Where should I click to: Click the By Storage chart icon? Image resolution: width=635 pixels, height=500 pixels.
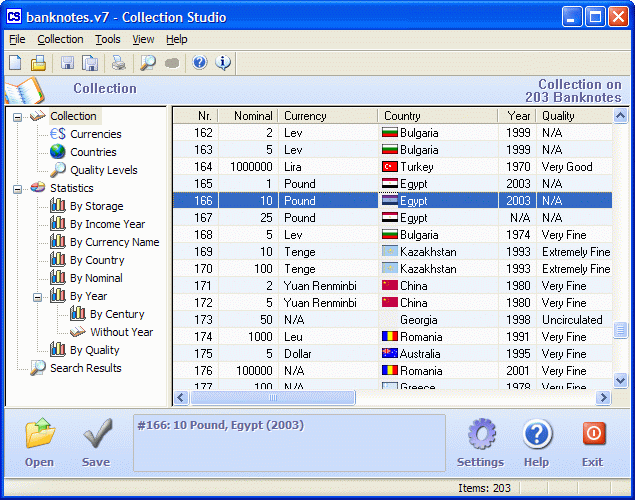pos(58,205)
